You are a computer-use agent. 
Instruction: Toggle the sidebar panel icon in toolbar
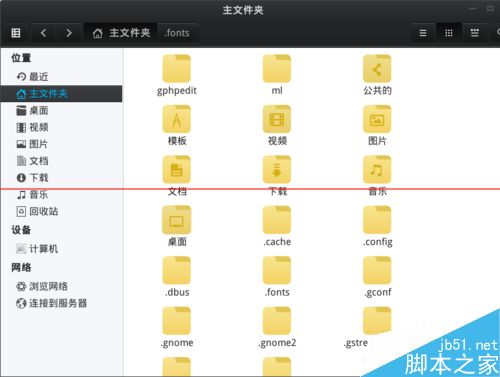(x=16, y=33)
